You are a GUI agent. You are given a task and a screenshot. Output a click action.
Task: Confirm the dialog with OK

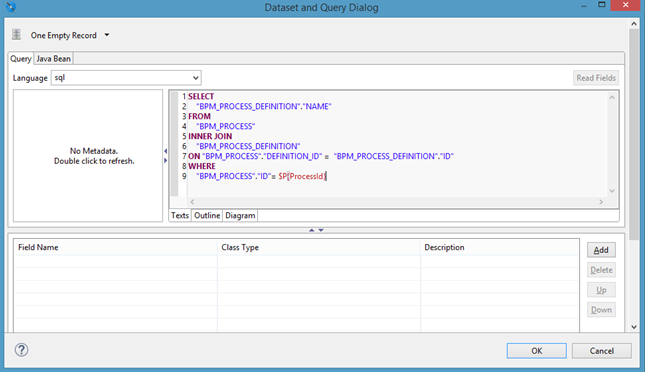coord(536,351)
